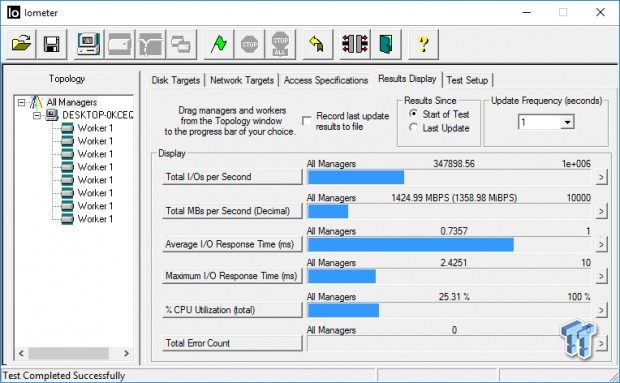Select the DESKTOP-0KCEC manager node
Screen dimensions: 620x383
[x=97, y=115]
